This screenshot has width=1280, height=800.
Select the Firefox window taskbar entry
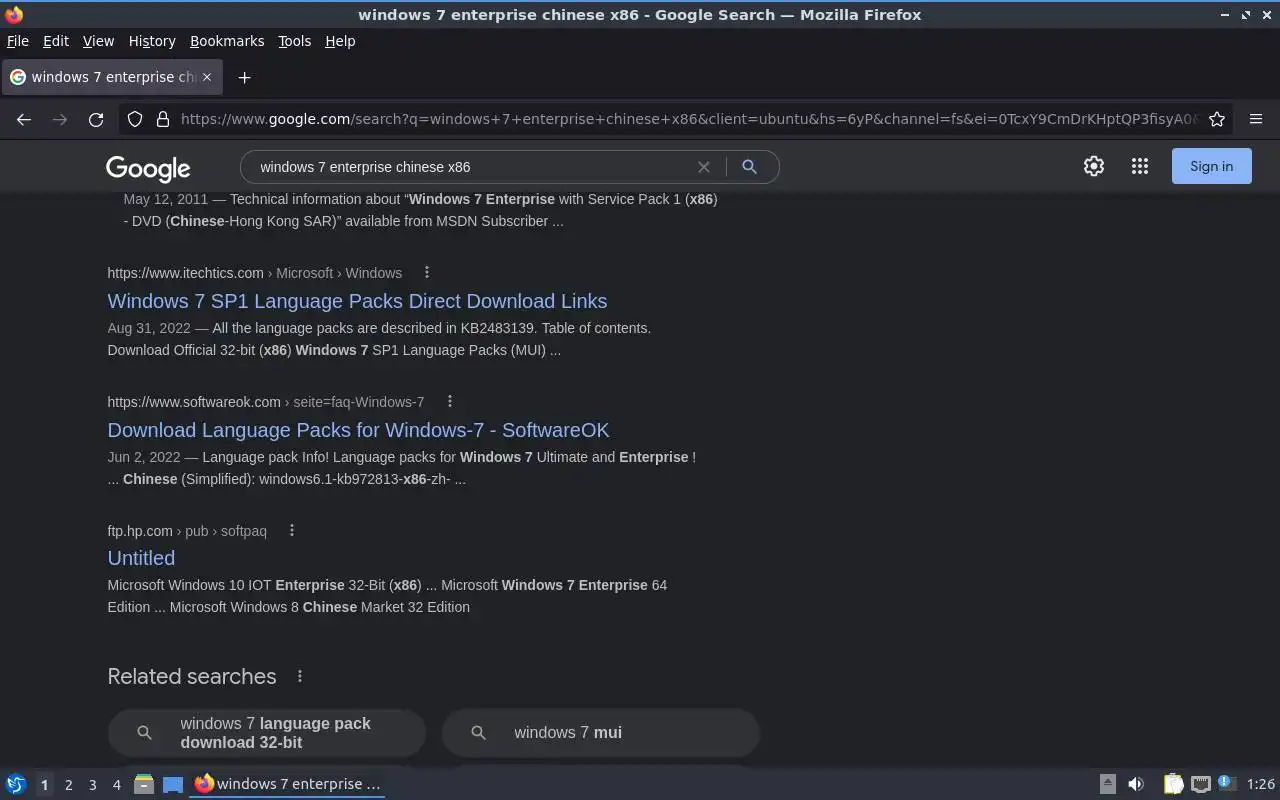(x=288, y=784)
